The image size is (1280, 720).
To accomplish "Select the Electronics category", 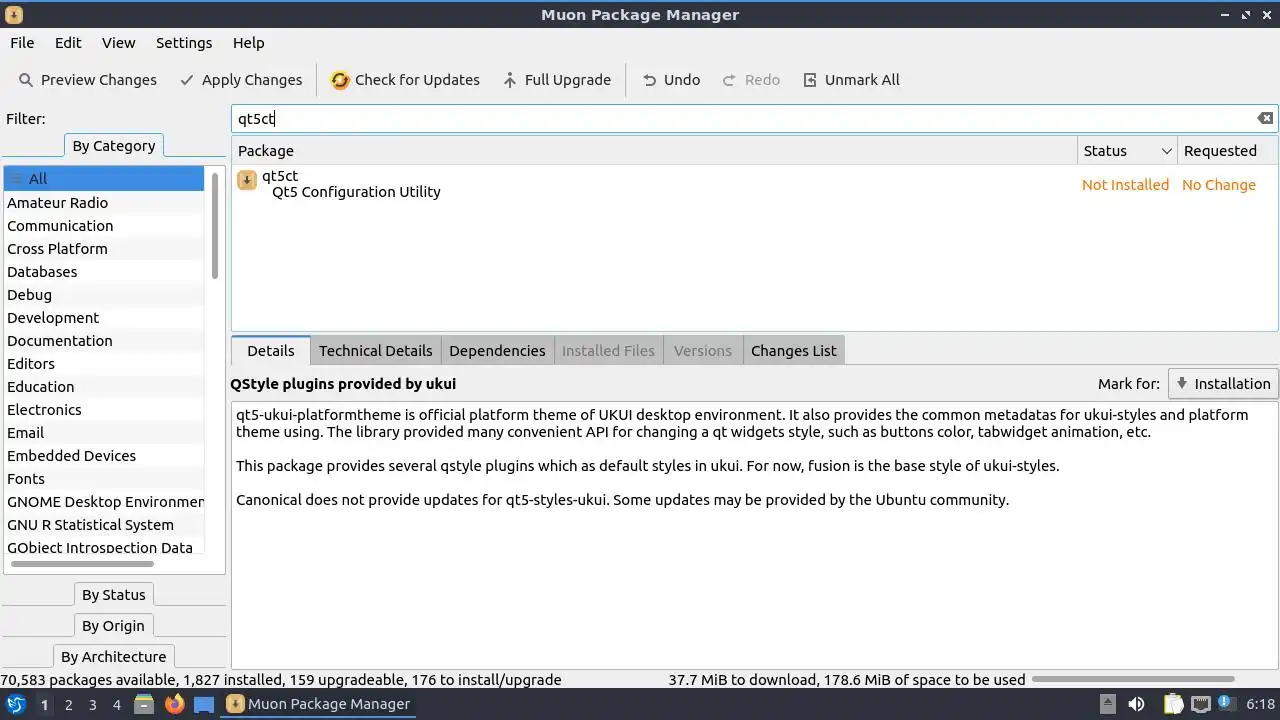I will (104, 410).
